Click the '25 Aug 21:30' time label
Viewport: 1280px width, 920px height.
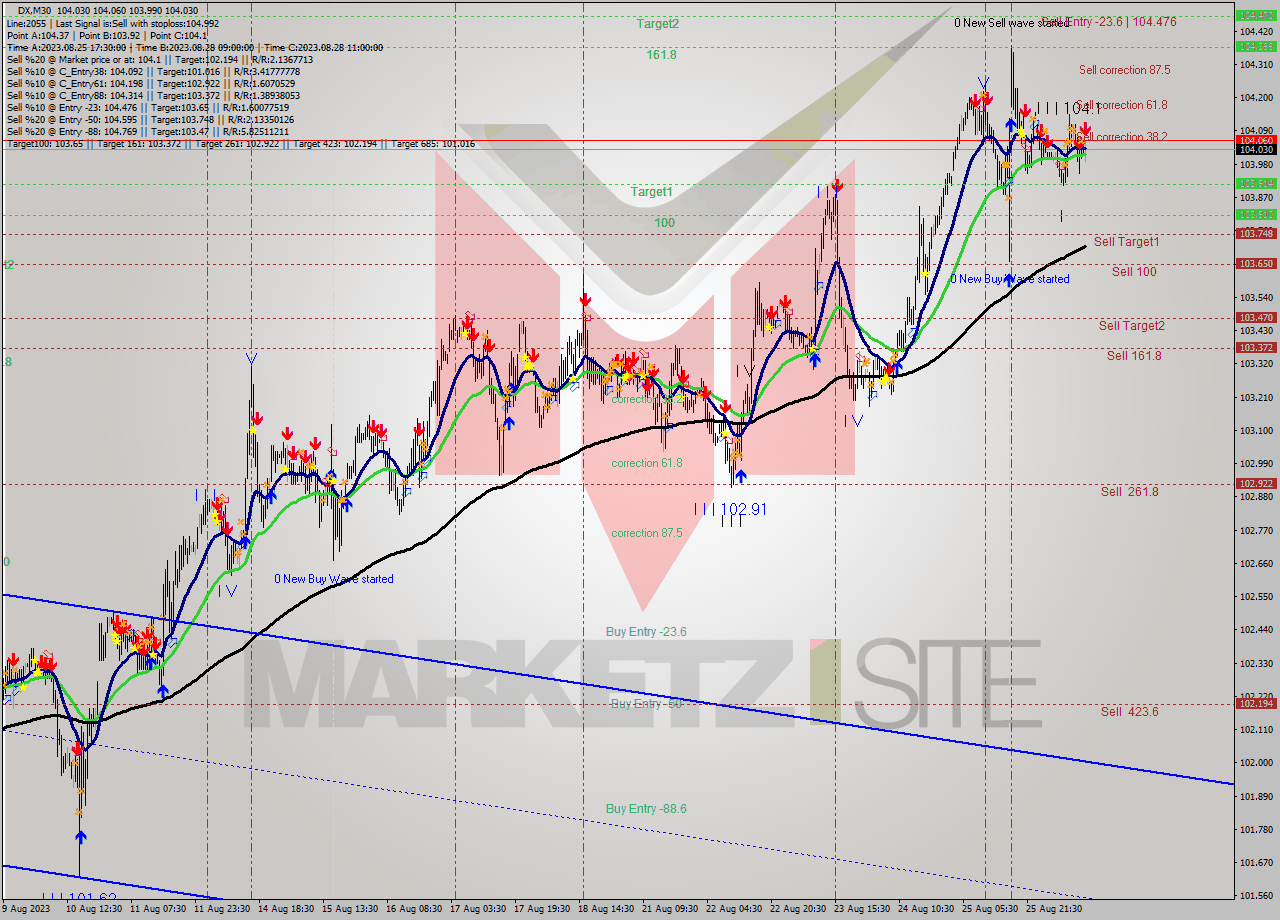tap(1053, 908)
